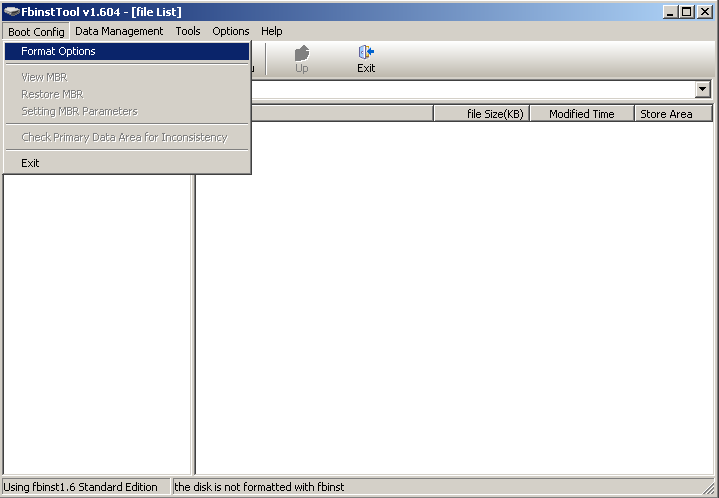Maximize the FbinstTool window

(687, 12)
